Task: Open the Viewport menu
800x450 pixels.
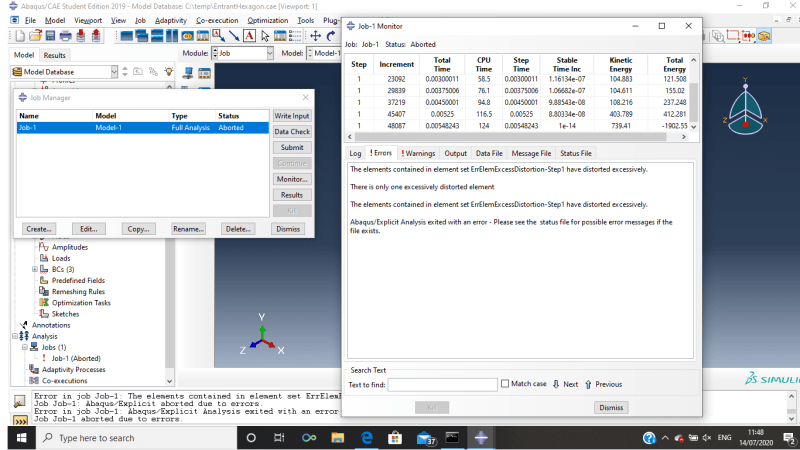Action: (88, 20)
